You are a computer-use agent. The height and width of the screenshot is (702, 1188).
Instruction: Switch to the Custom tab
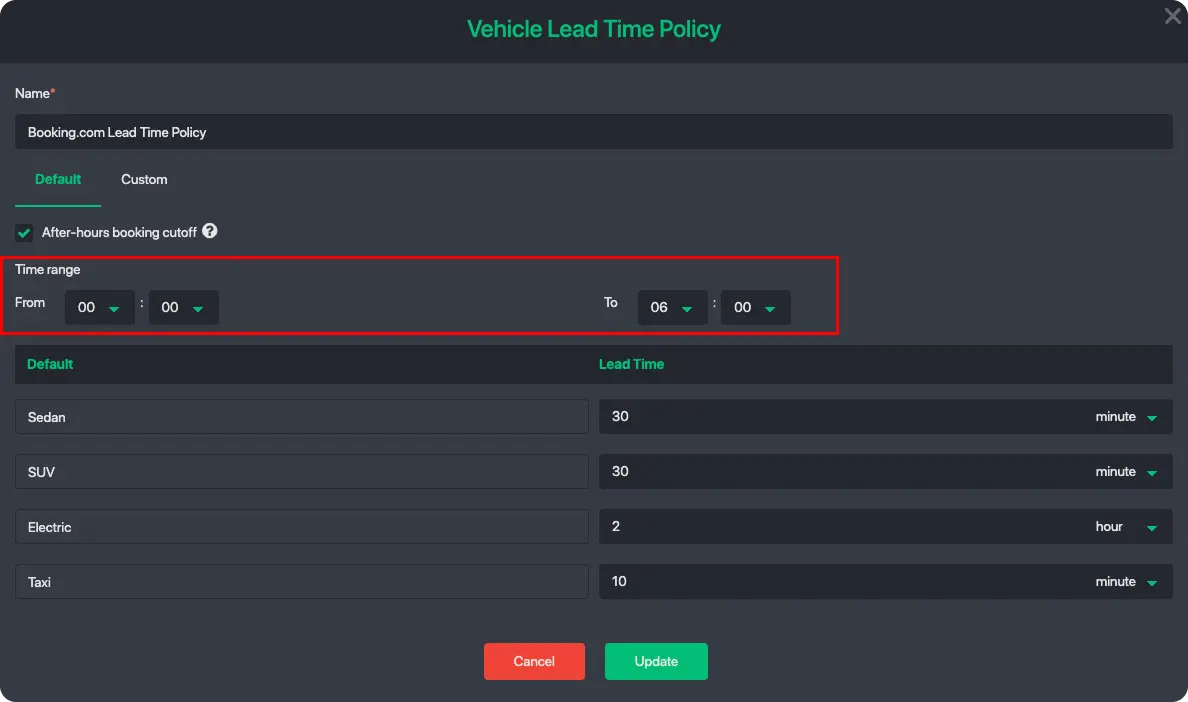(x=144, y=180)
